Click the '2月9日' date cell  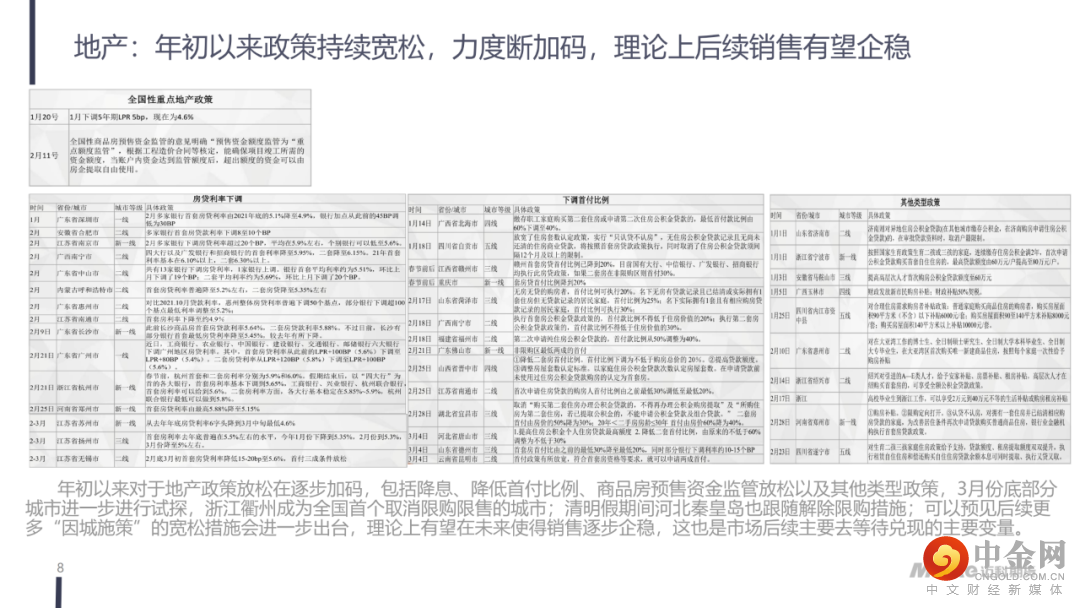tap(40, 331)
